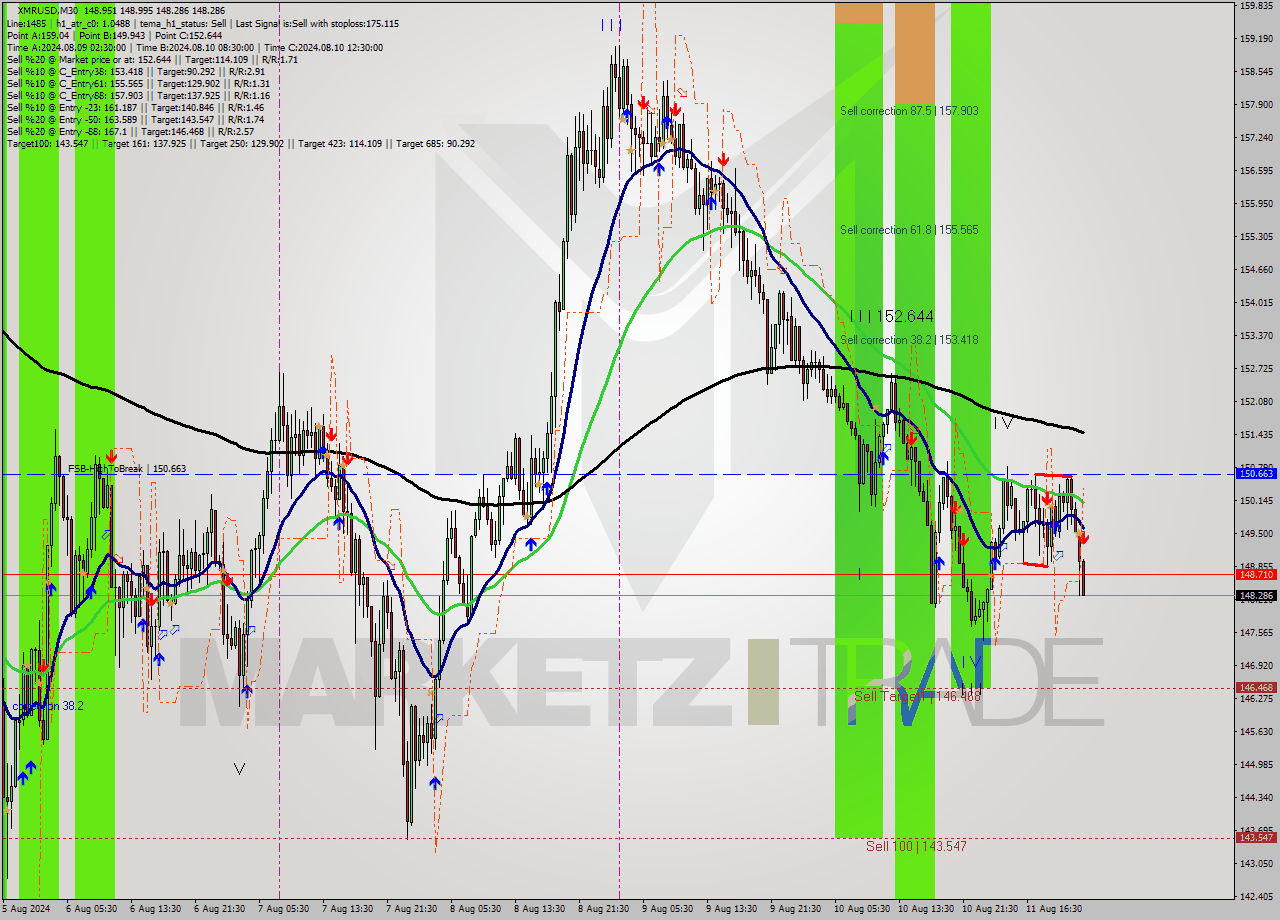Click the 'Sell %10 @ C_Entry61: 155.565' line
Viewport: 1280px width, 920px height.
(139, 83)
